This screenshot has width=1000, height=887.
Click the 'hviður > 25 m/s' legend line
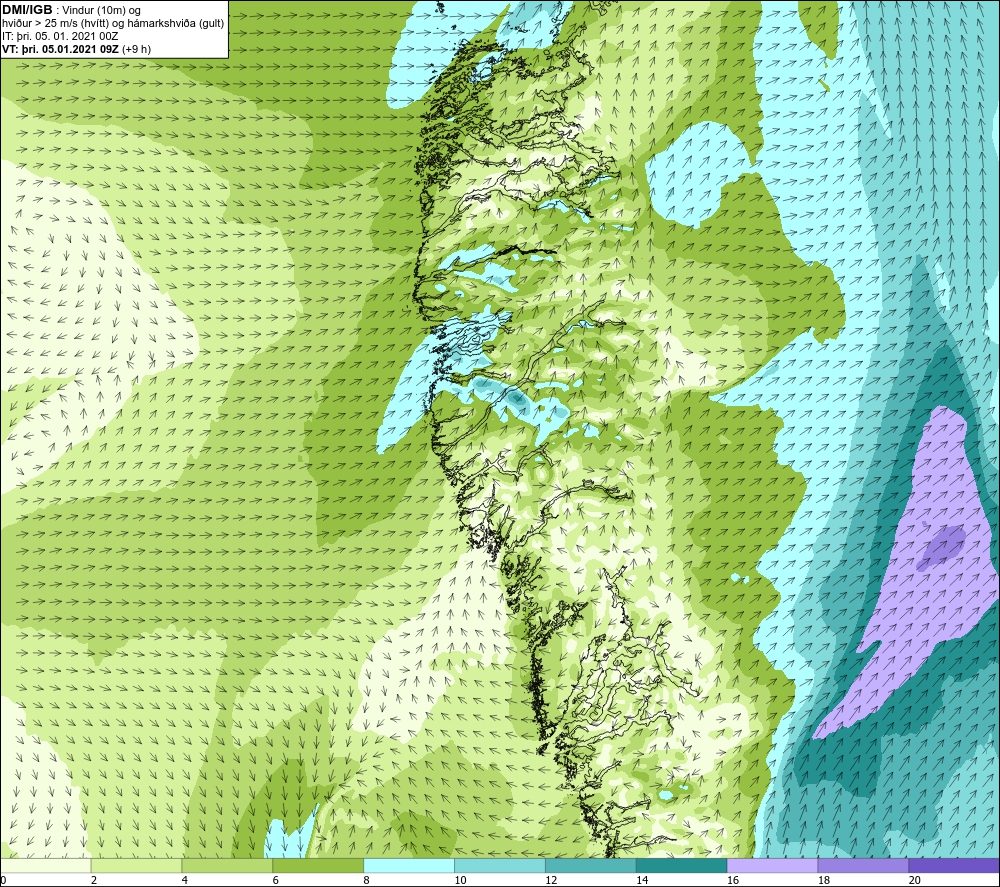[x=113, y=24]
